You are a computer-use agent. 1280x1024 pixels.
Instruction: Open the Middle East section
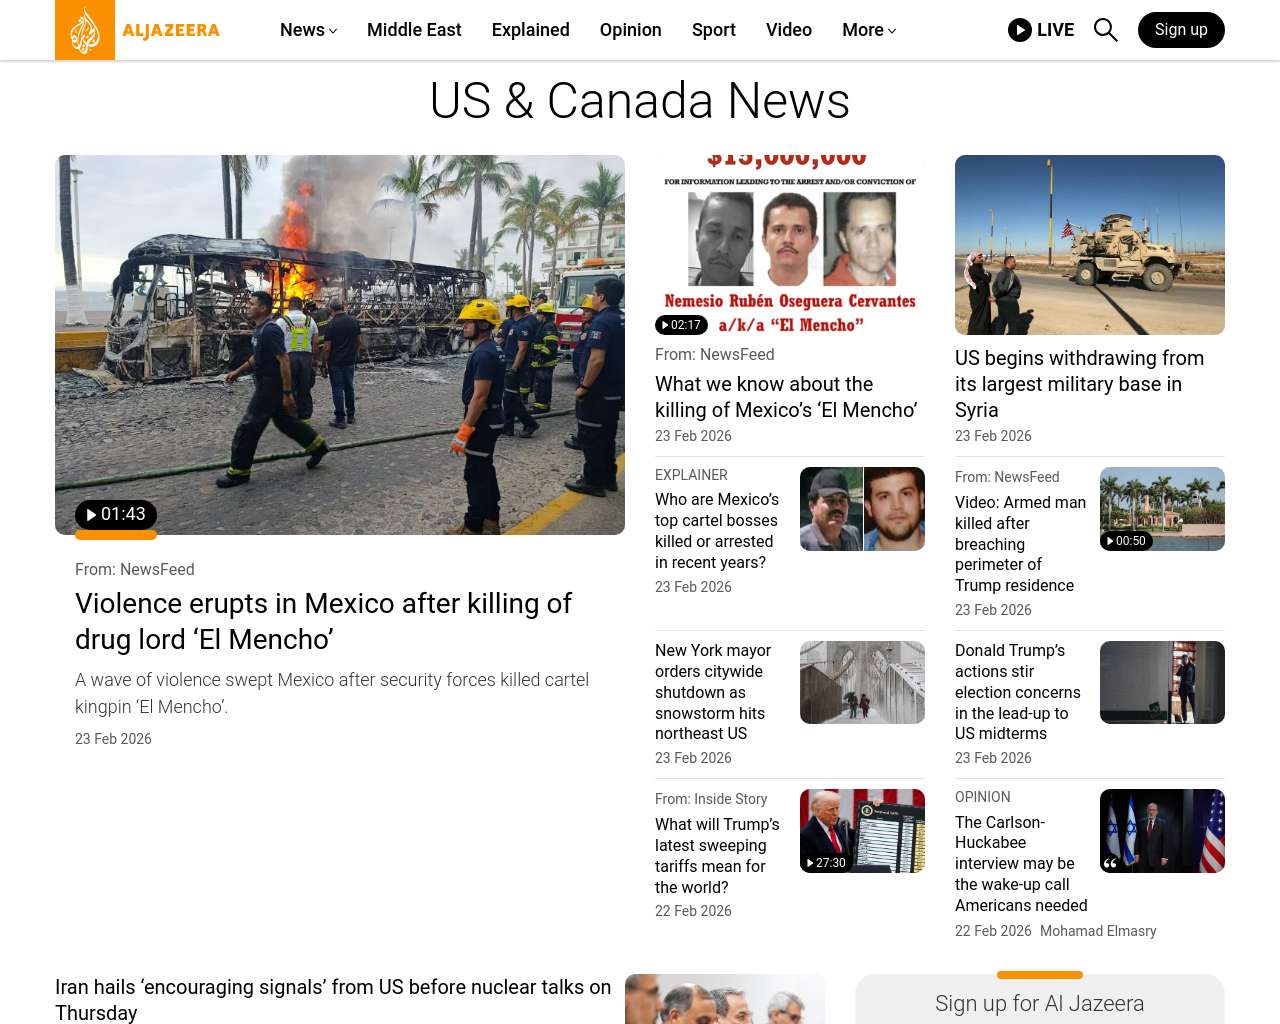coord(414,30)
